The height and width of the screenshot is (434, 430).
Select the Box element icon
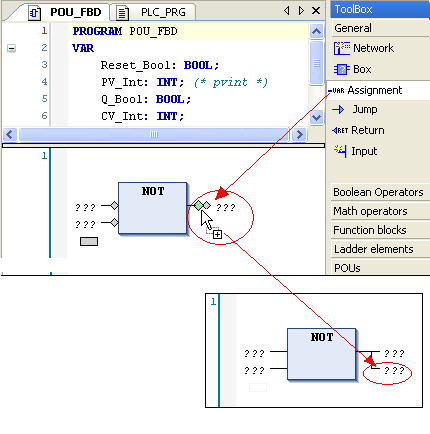click(x=342, y=69)
